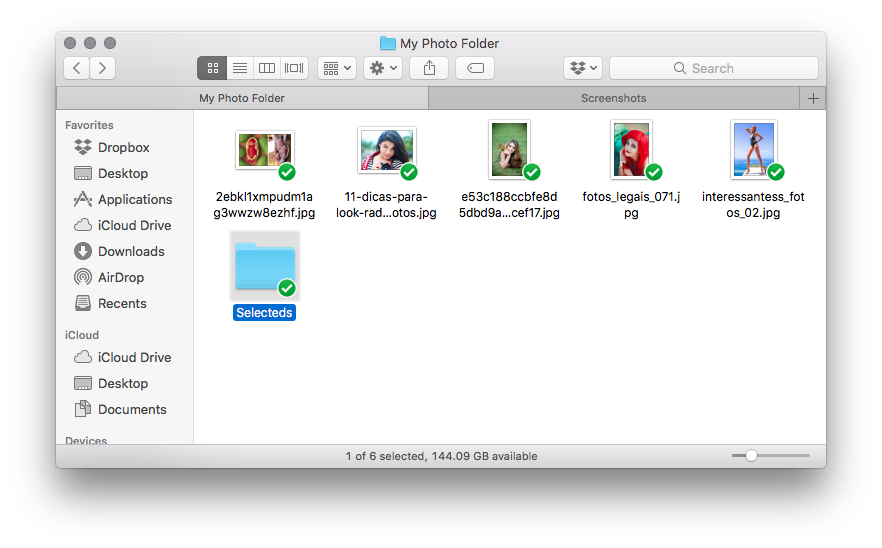Click the status bar selection text
The image size is (882, 548).
click(x=442, y=456)
